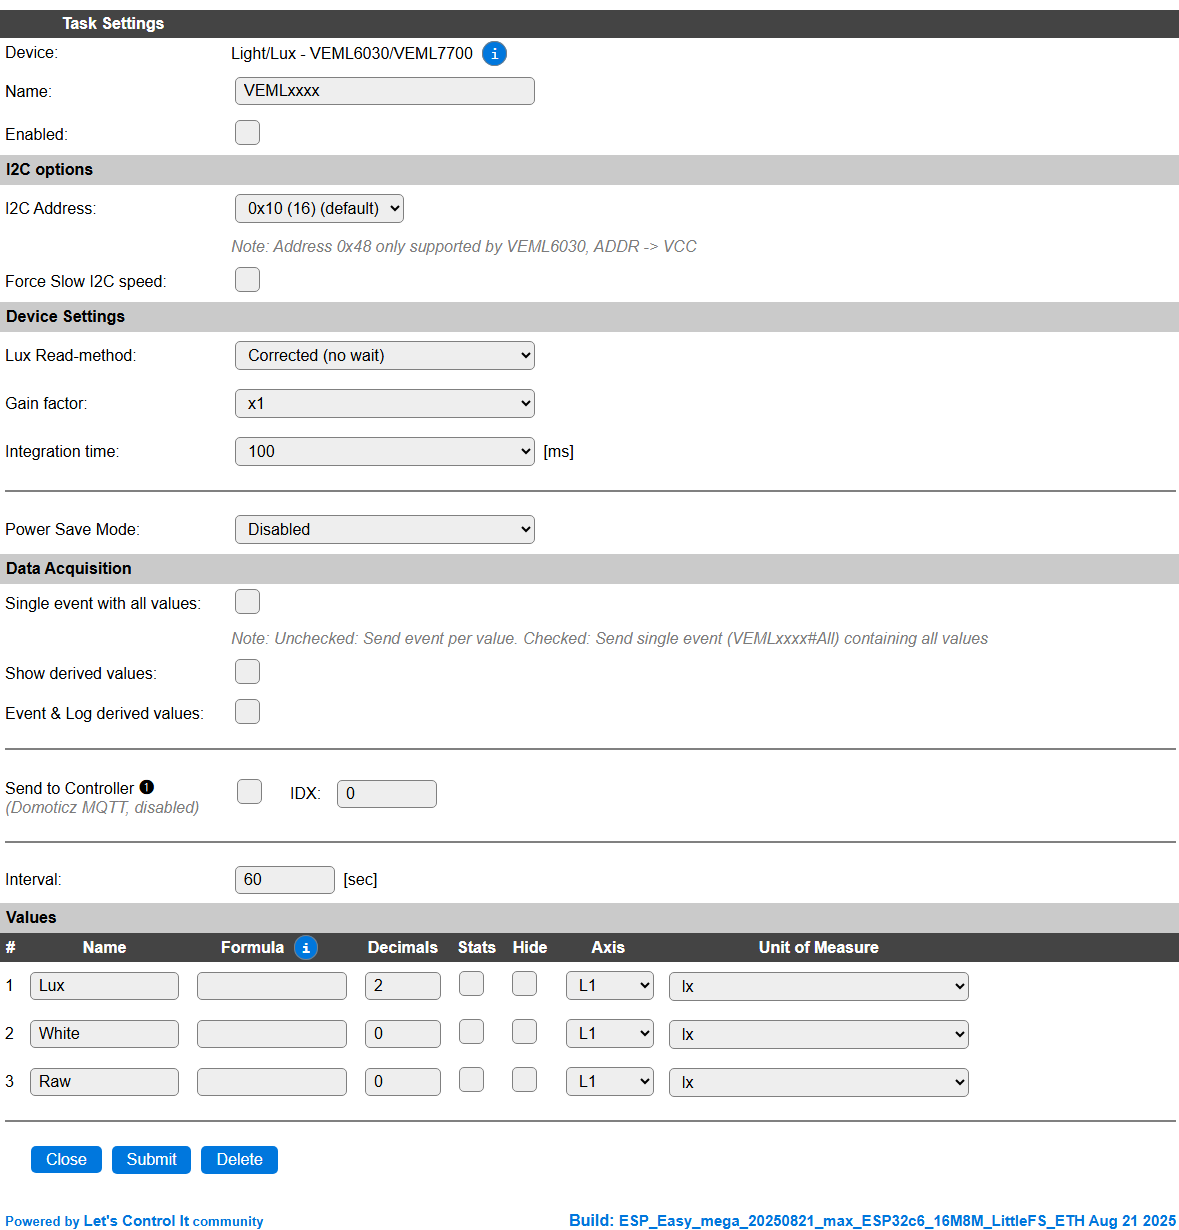Screen dimensions: 1179x1230
Task: Open the Lux Read-method dropdown
Action: 385,356
